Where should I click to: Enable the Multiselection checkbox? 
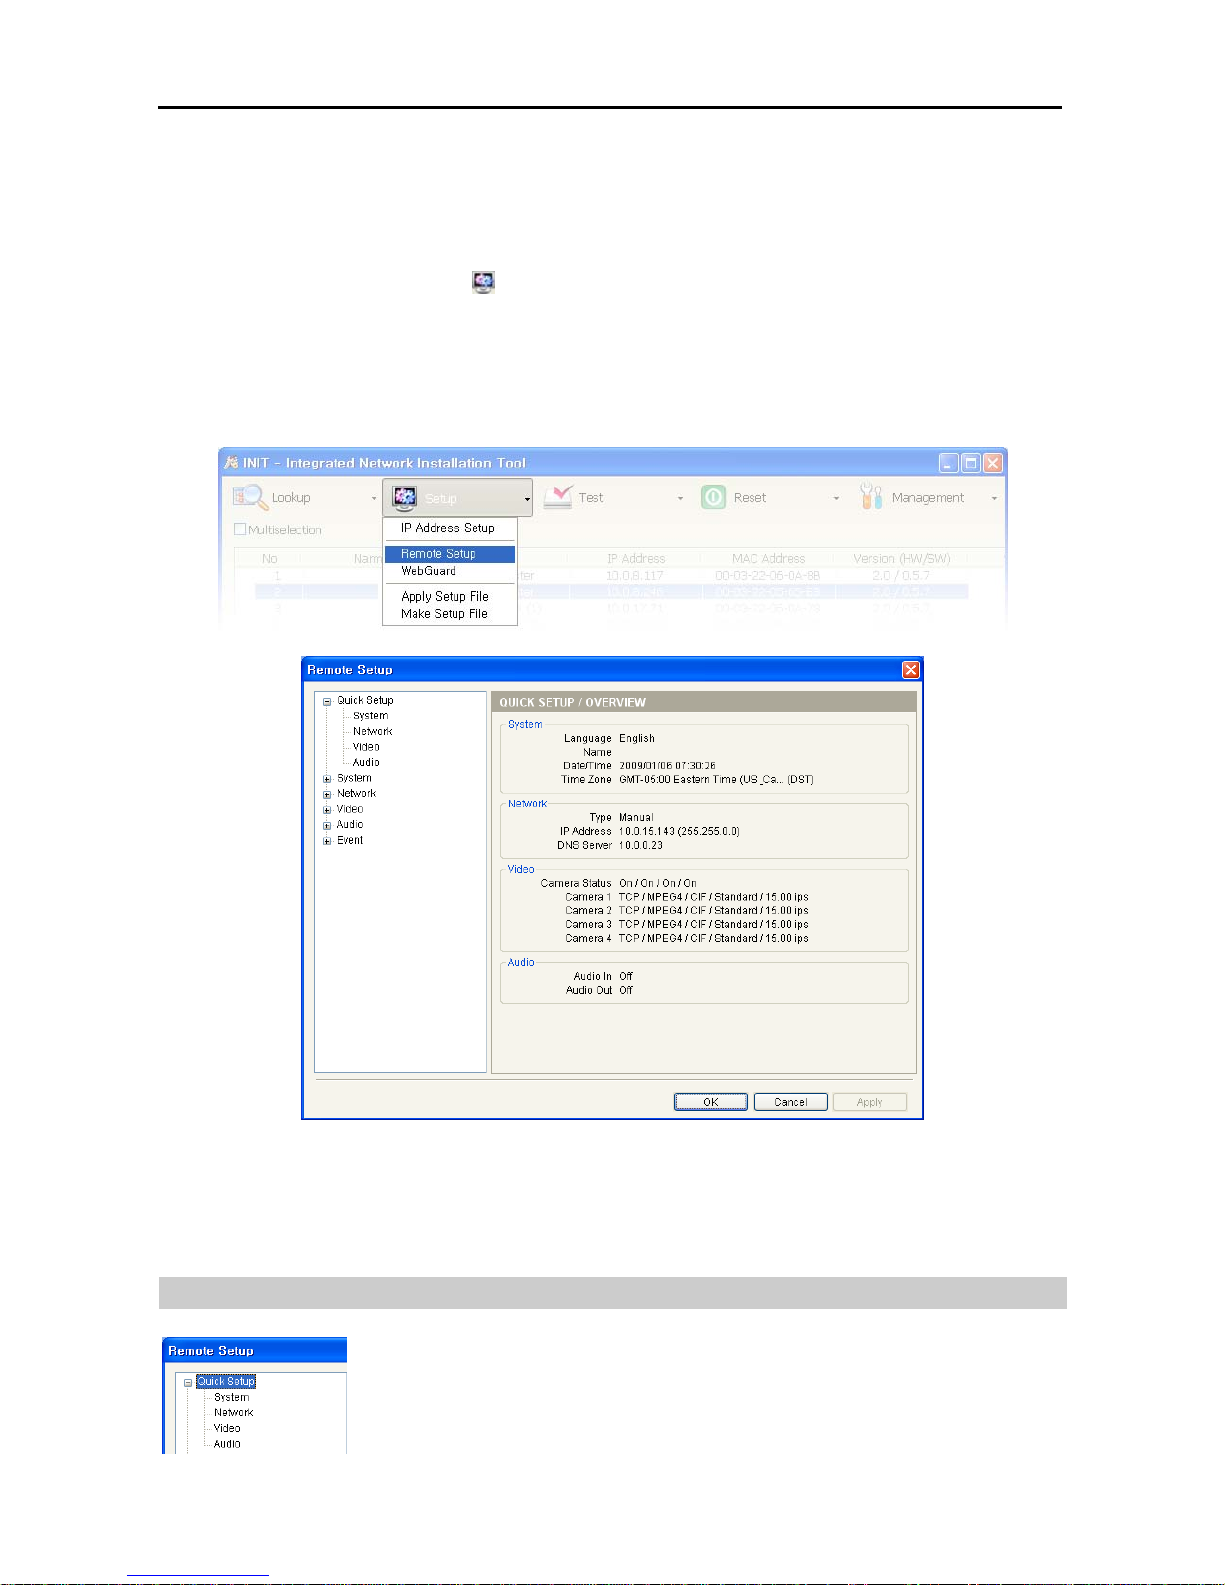click(240, 529)
